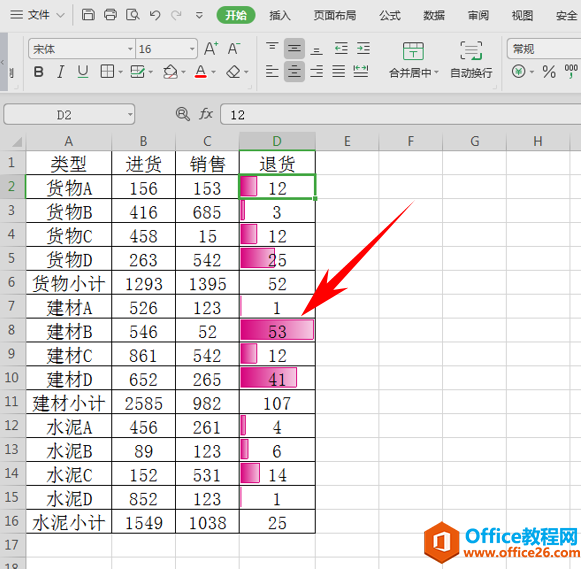Decrease font size with A- icon
Viewport: 587px width, 570px height.
tap(234, 49)
